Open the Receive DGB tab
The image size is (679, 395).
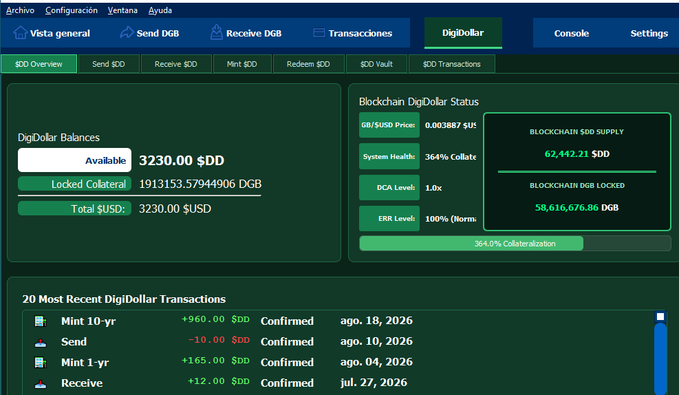[246, 33]
